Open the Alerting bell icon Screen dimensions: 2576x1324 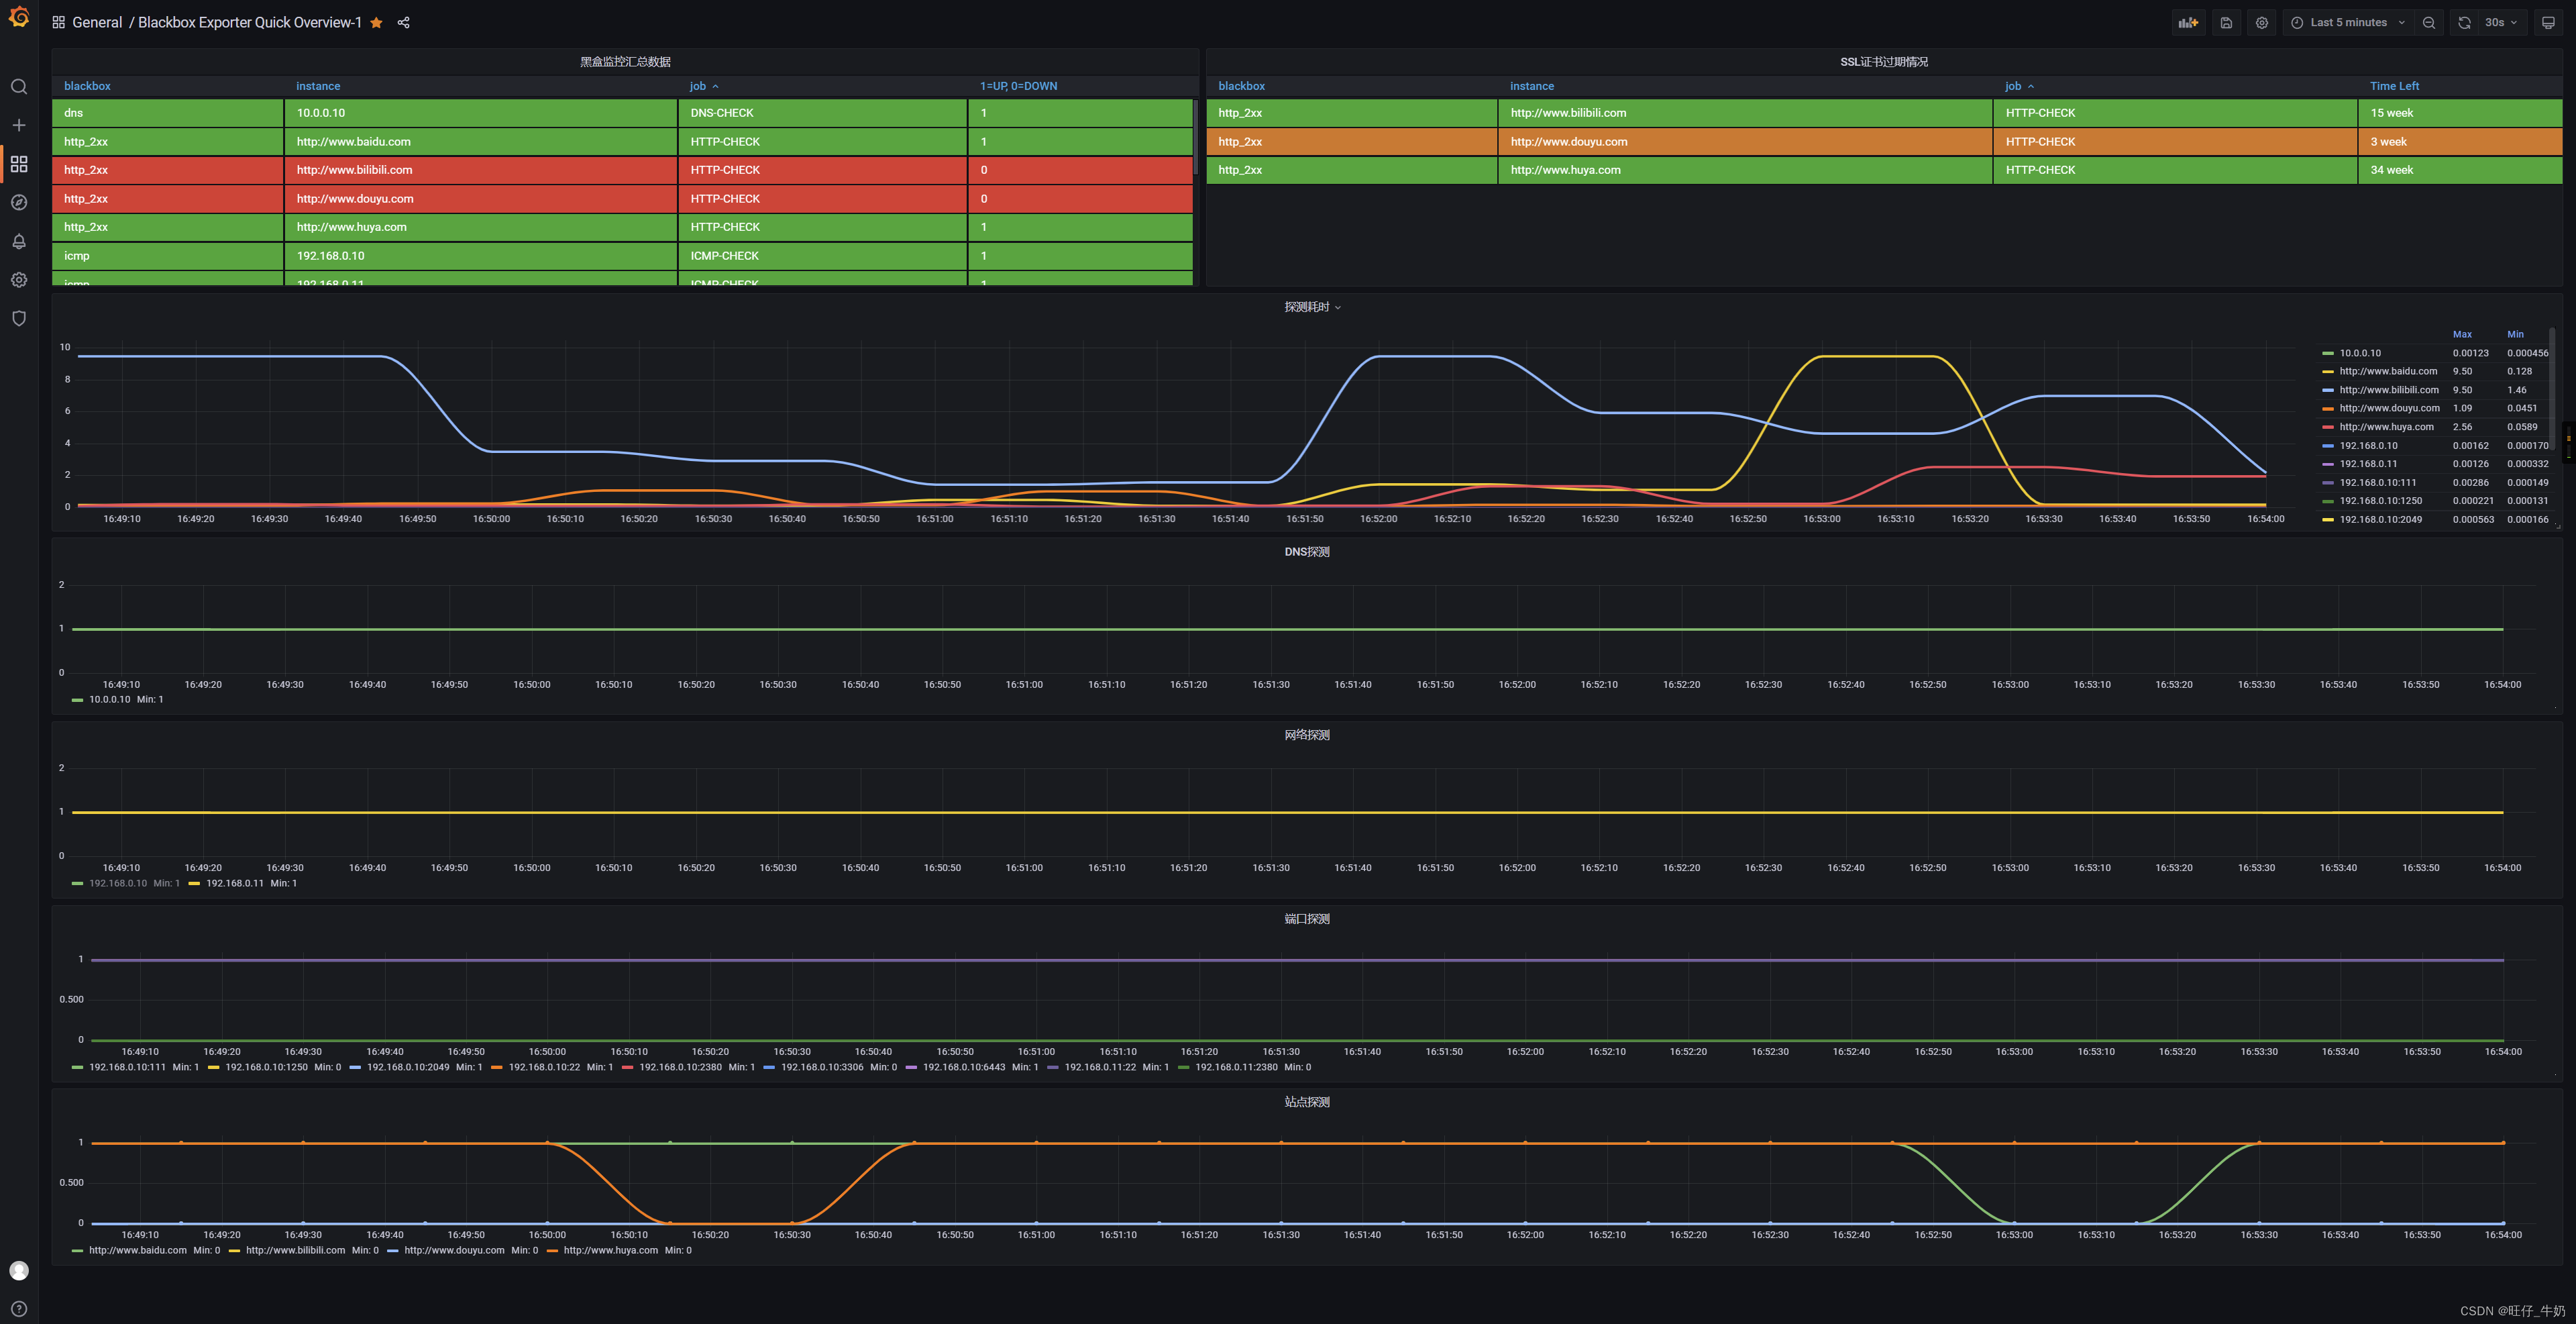point(19,241)
